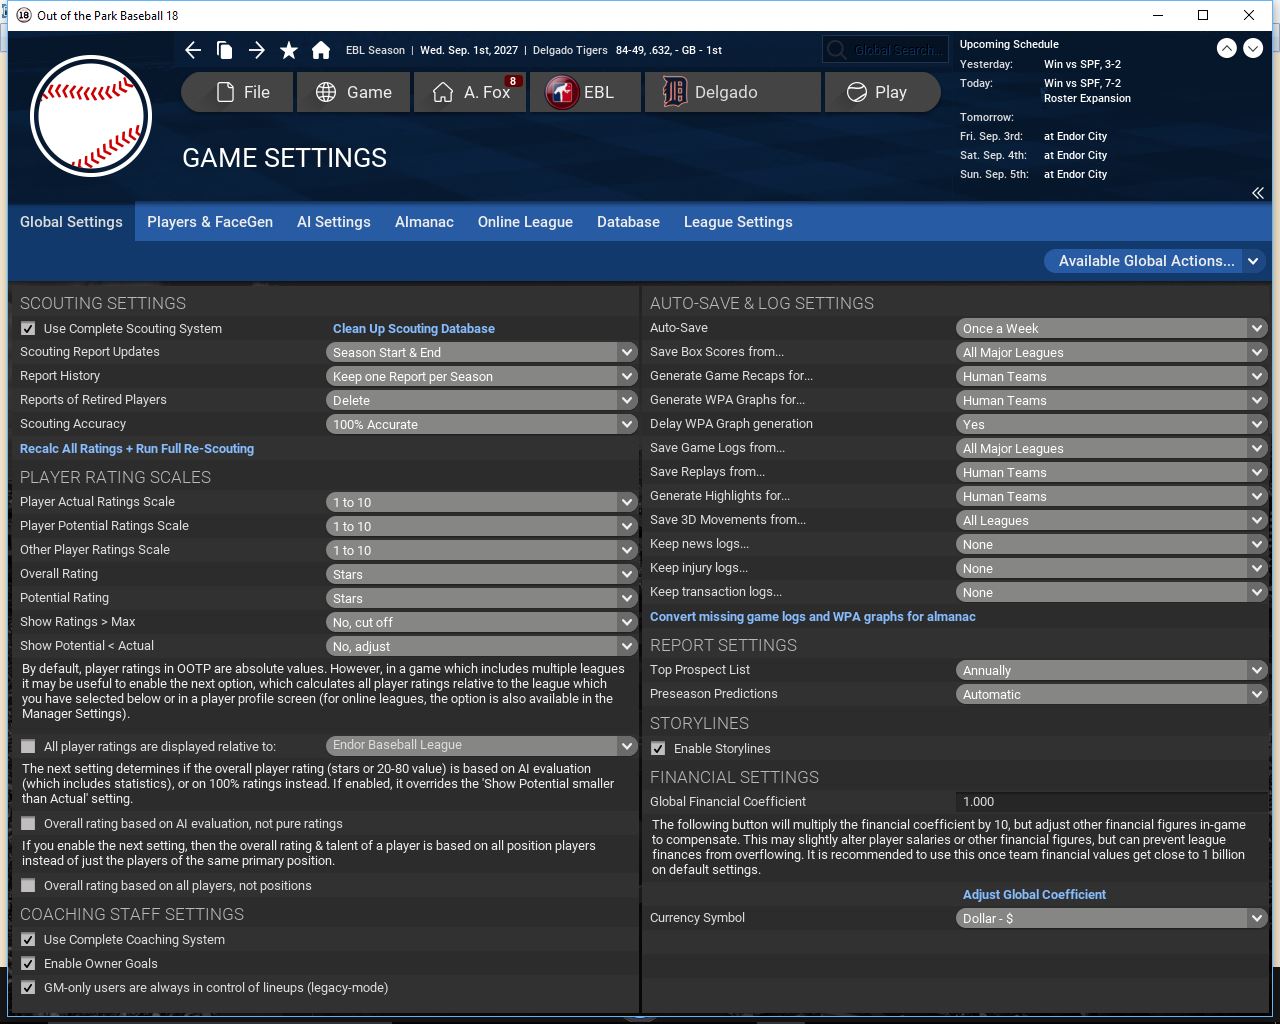Click the forward arrow navigation icon
The width and height of the screenshot is (1280, 1024).
point(257,50)
